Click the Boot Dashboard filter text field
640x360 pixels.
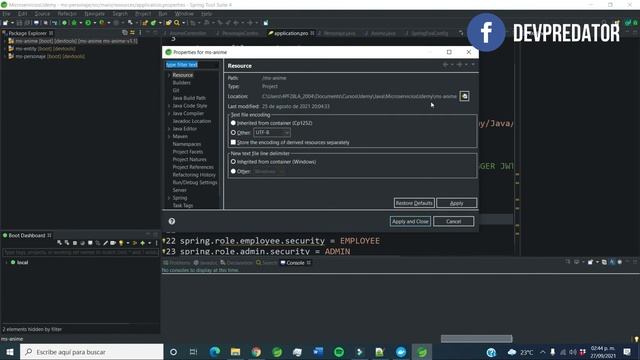80,252
